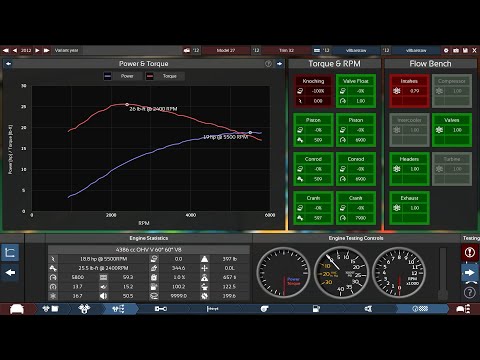Go back with the lower-left arrow button
The width and height of the screenshot is (480, 360).
(10, 273)
